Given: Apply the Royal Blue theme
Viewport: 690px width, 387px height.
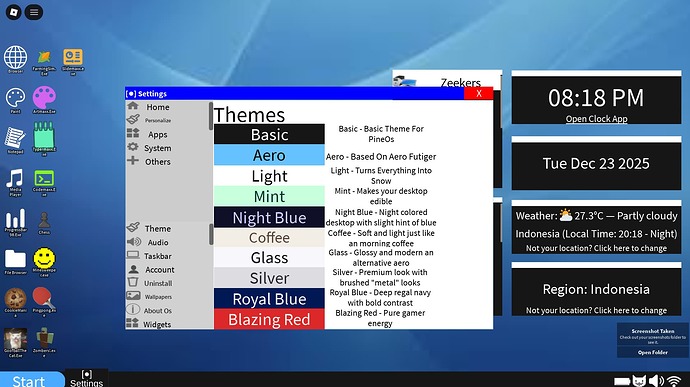Looking at the screenshot, I should tap(269, 299).
